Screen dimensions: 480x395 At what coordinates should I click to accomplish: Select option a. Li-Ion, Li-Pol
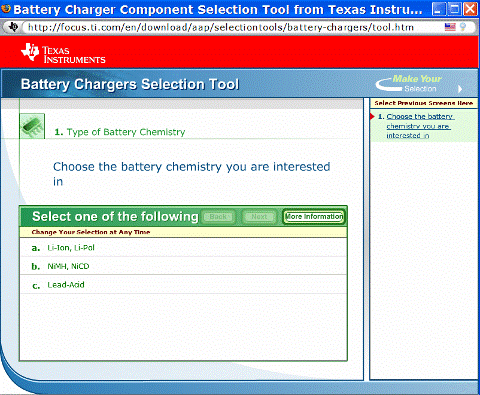point(183,248)
